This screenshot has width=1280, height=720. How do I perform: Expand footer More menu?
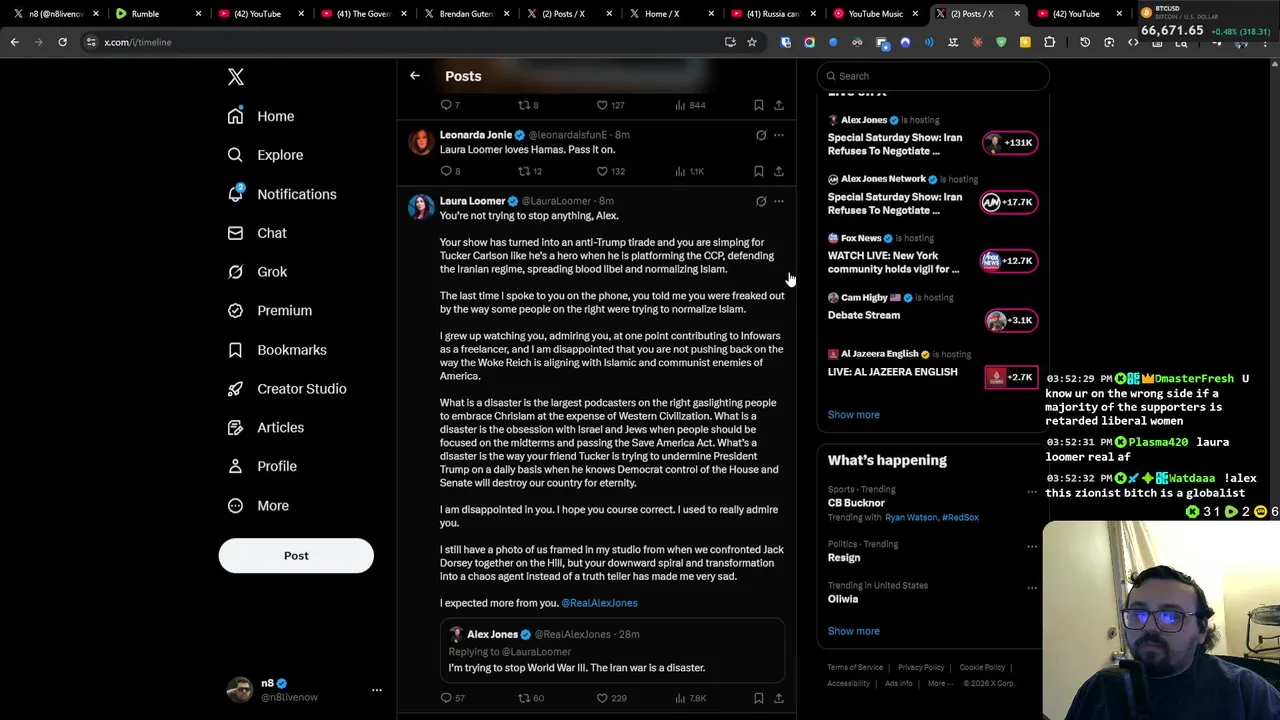point(939,683)
